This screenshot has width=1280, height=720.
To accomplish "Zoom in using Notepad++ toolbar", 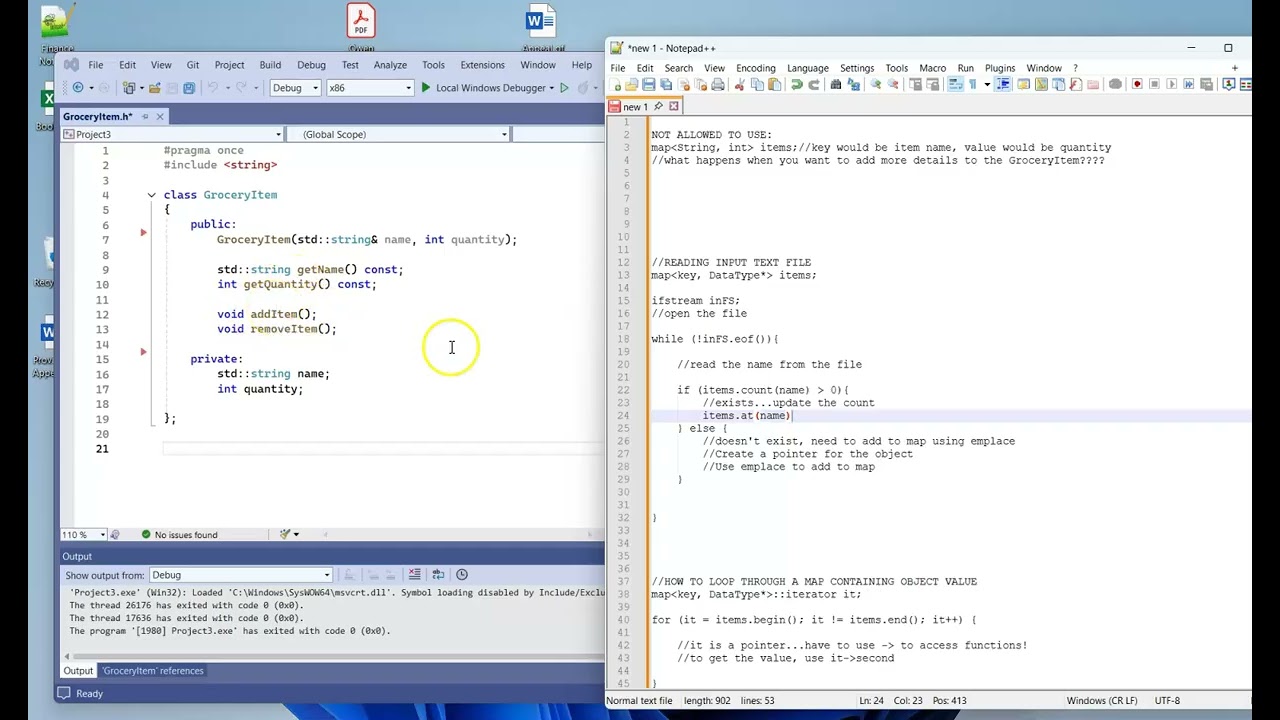I will [876, 85].
